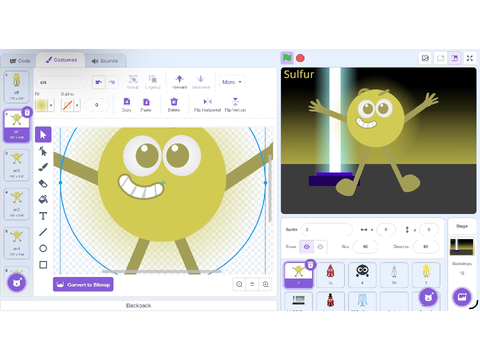480x360 pixels.
Task: Reset canvas zoom with equals button
Action: point(252,284)
